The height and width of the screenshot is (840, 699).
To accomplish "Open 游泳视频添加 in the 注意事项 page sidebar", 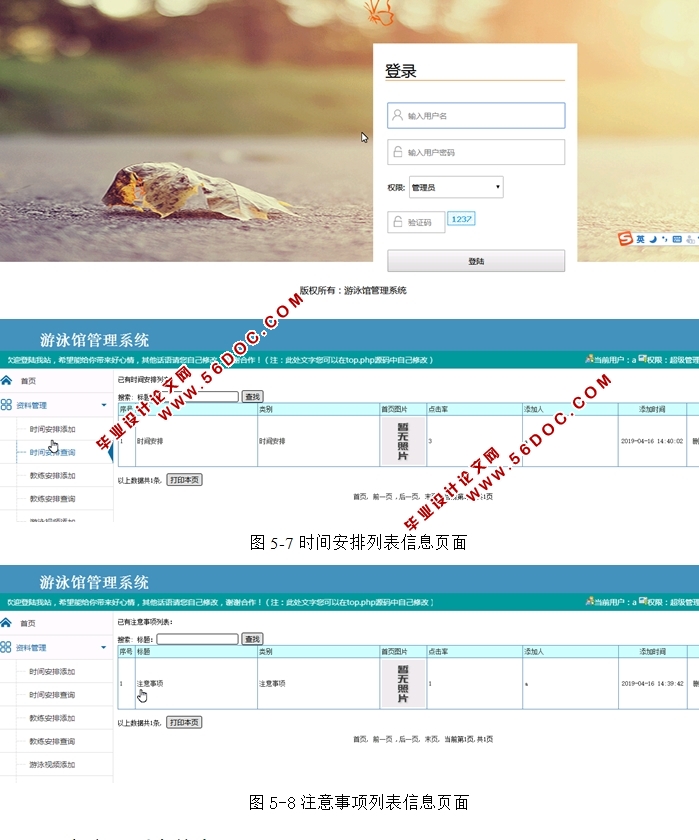I will coord(52,764).
